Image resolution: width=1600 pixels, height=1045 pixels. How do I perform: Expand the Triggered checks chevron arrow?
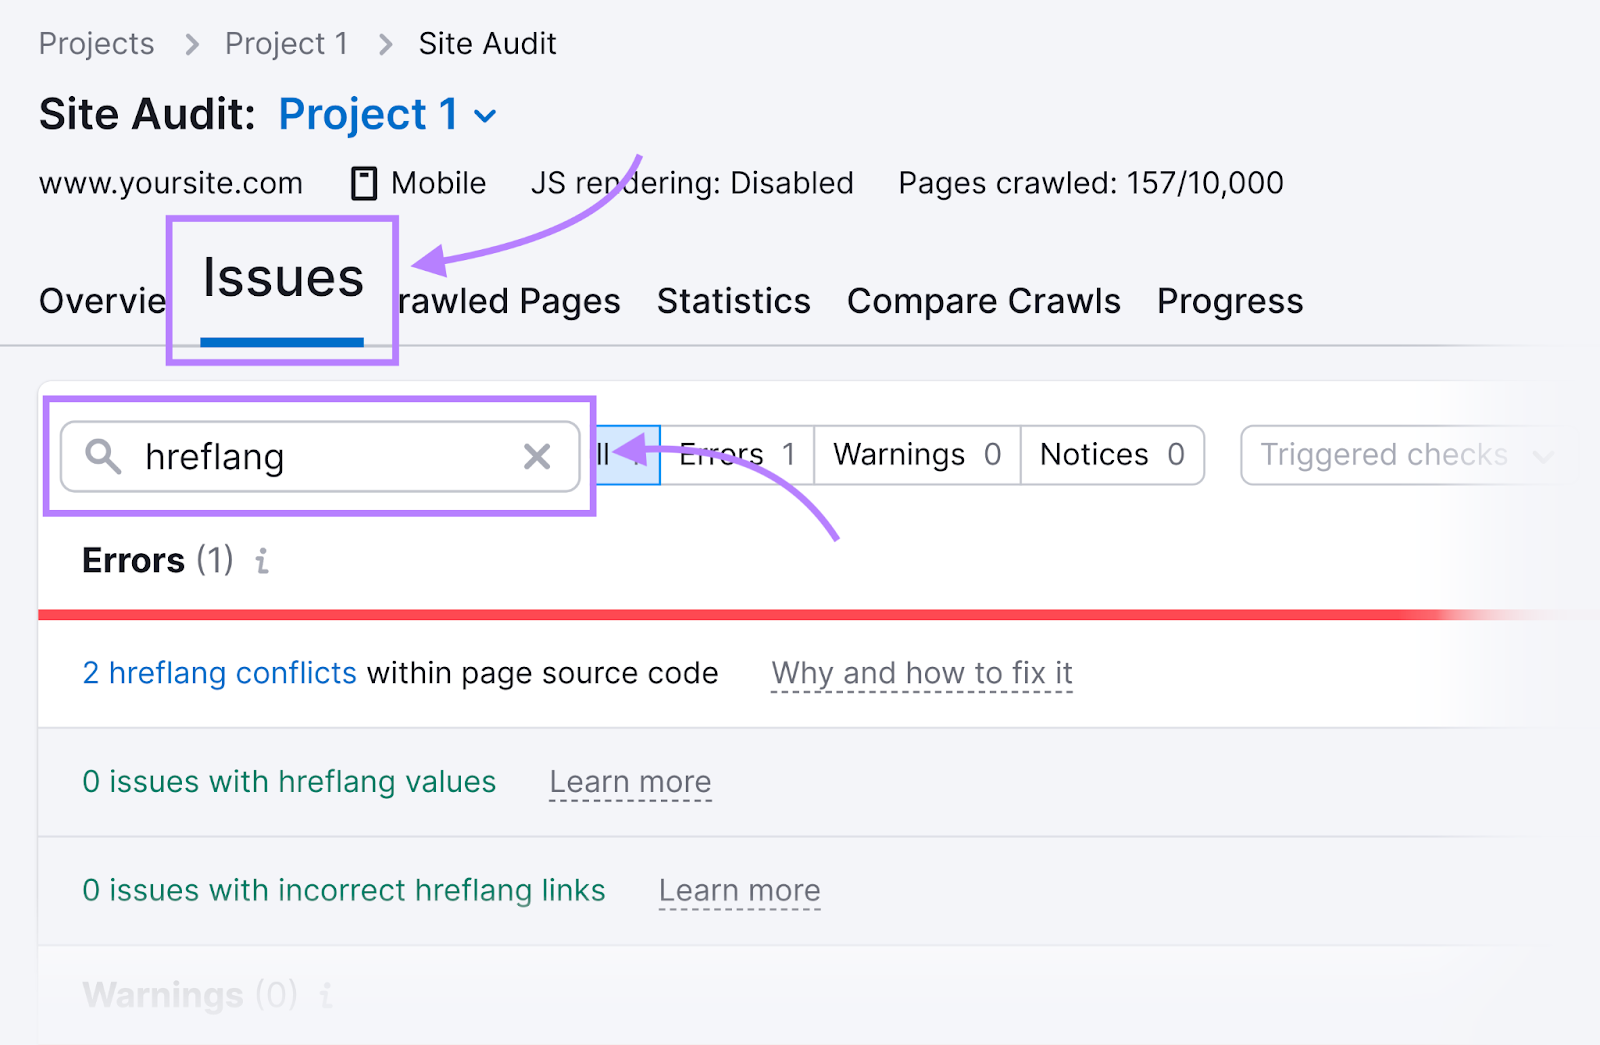click(1545, 455)
